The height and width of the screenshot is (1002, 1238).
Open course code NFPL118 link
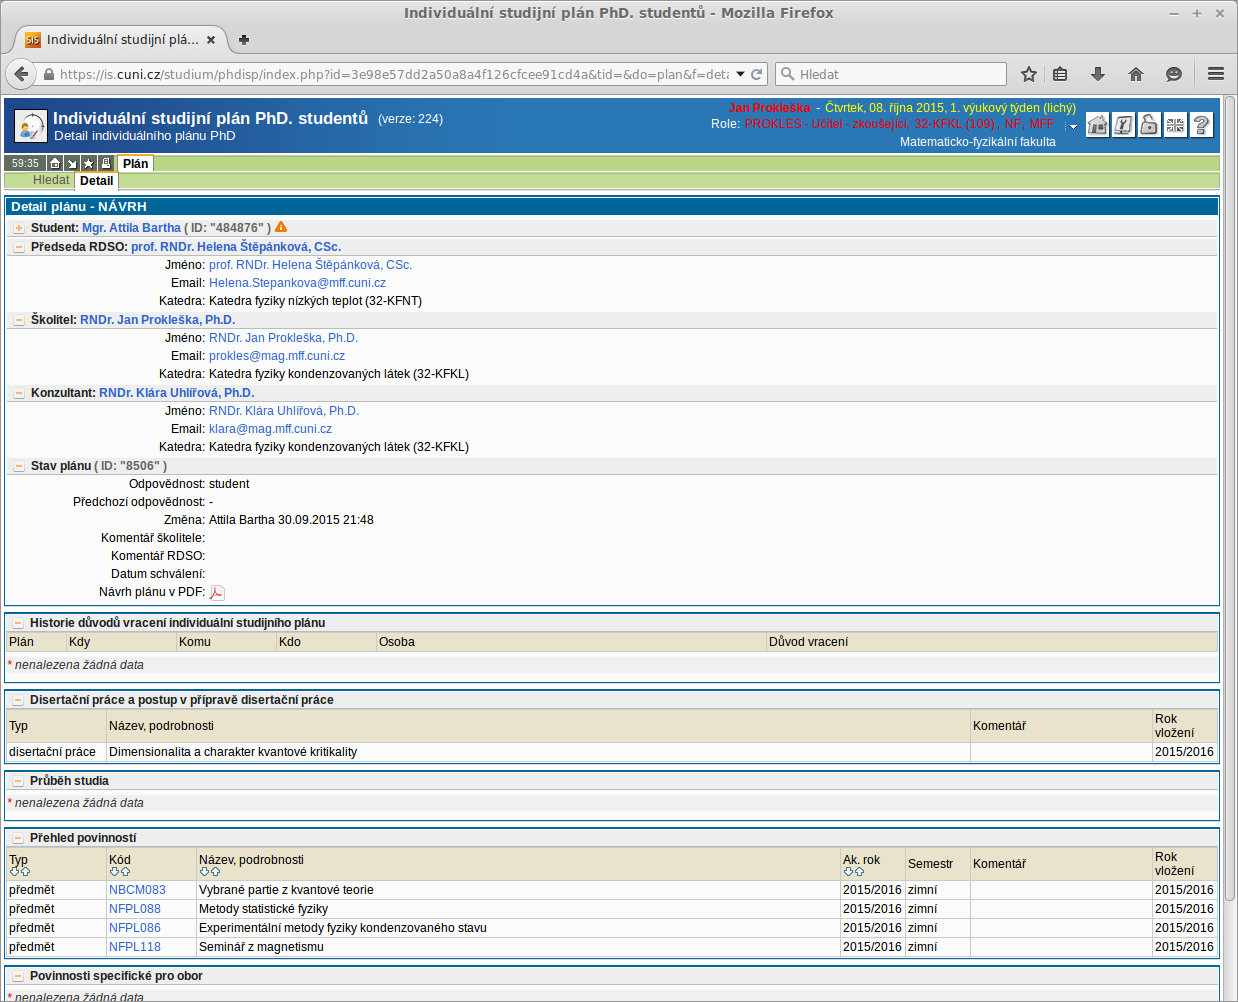tap(135, 947)
